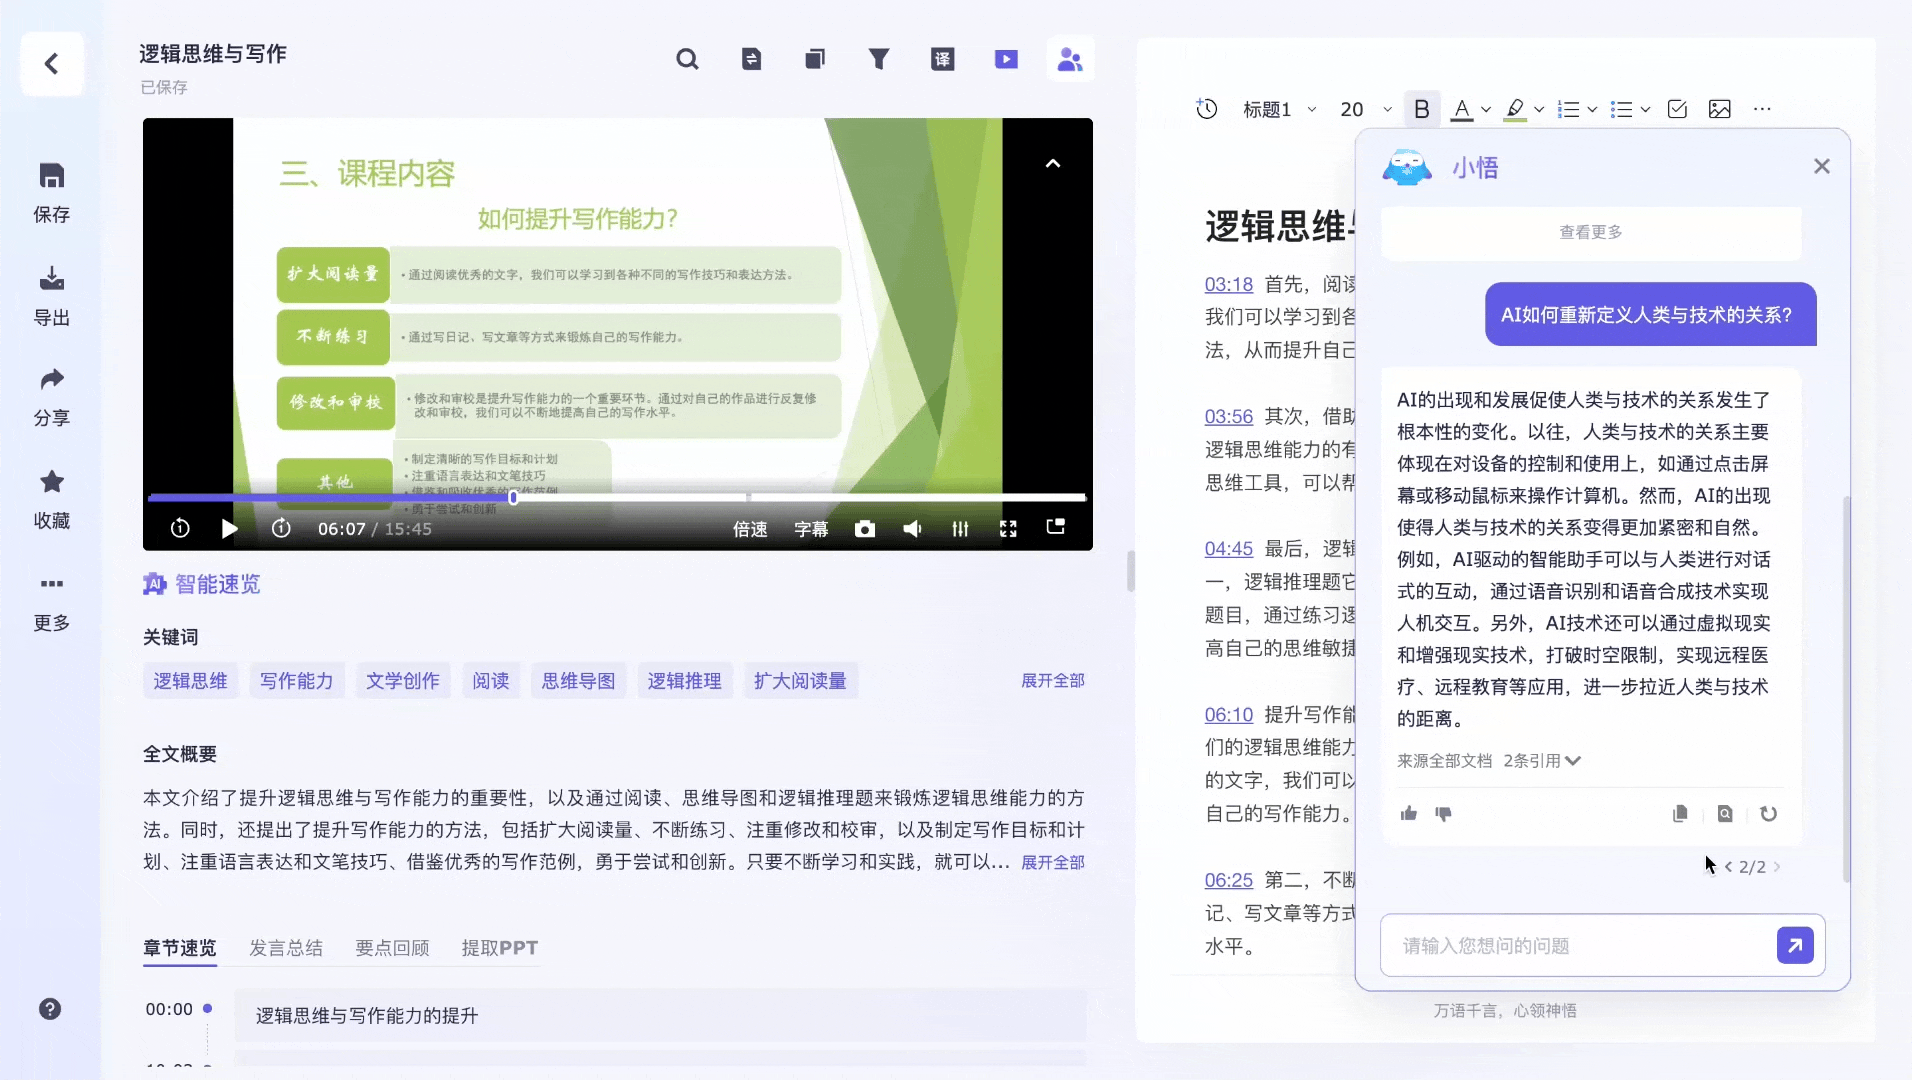Close the 小悟 assistant panel
The image size is (1912, 1080).
(x=1822, y=166)
